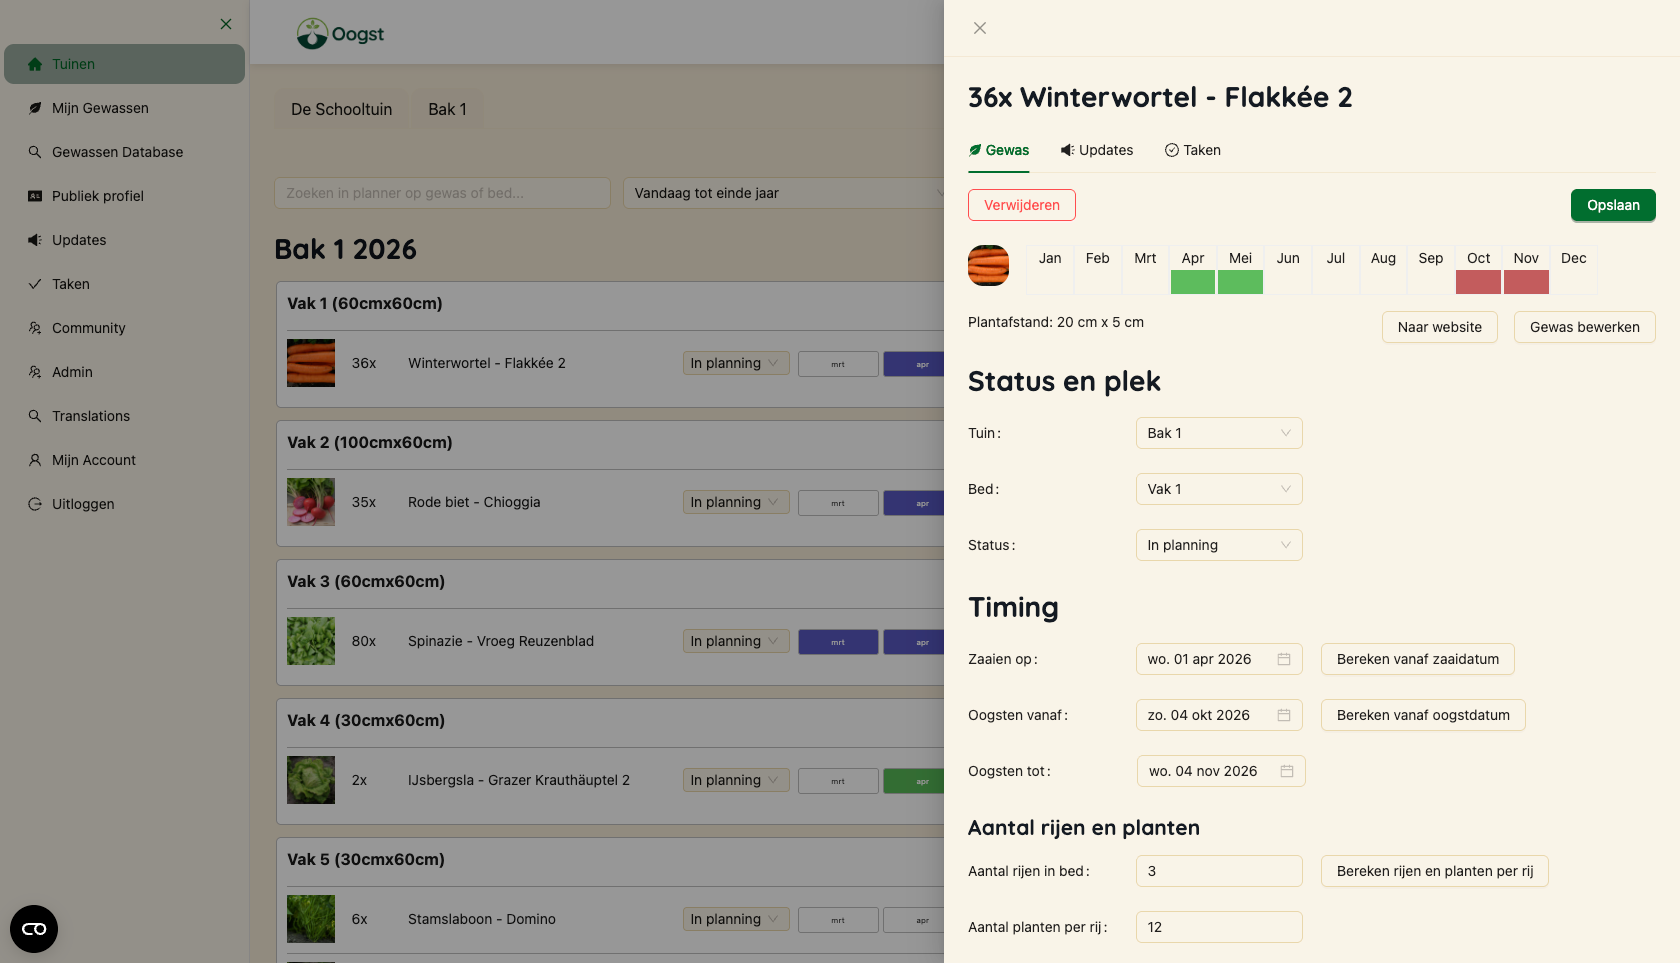
Task: Open the Tuin dropdown showing Bak 1
Action: tap(1219, 433)
